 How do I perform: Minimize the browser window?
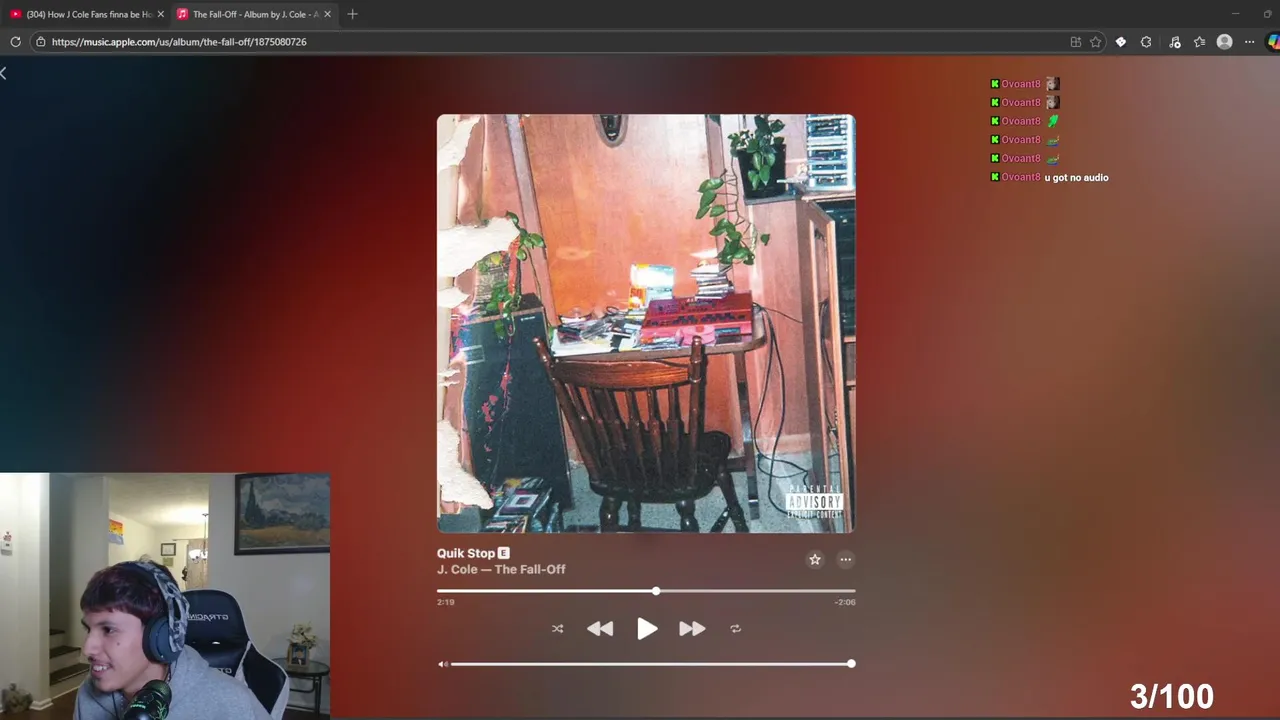1236,14
